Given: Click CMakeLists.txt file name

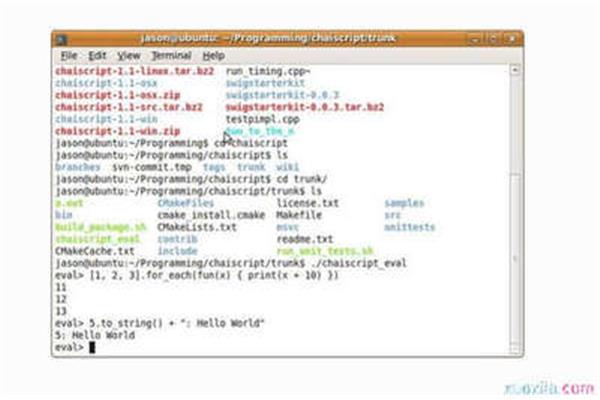Looking at the screenshot, I should 197,227.
